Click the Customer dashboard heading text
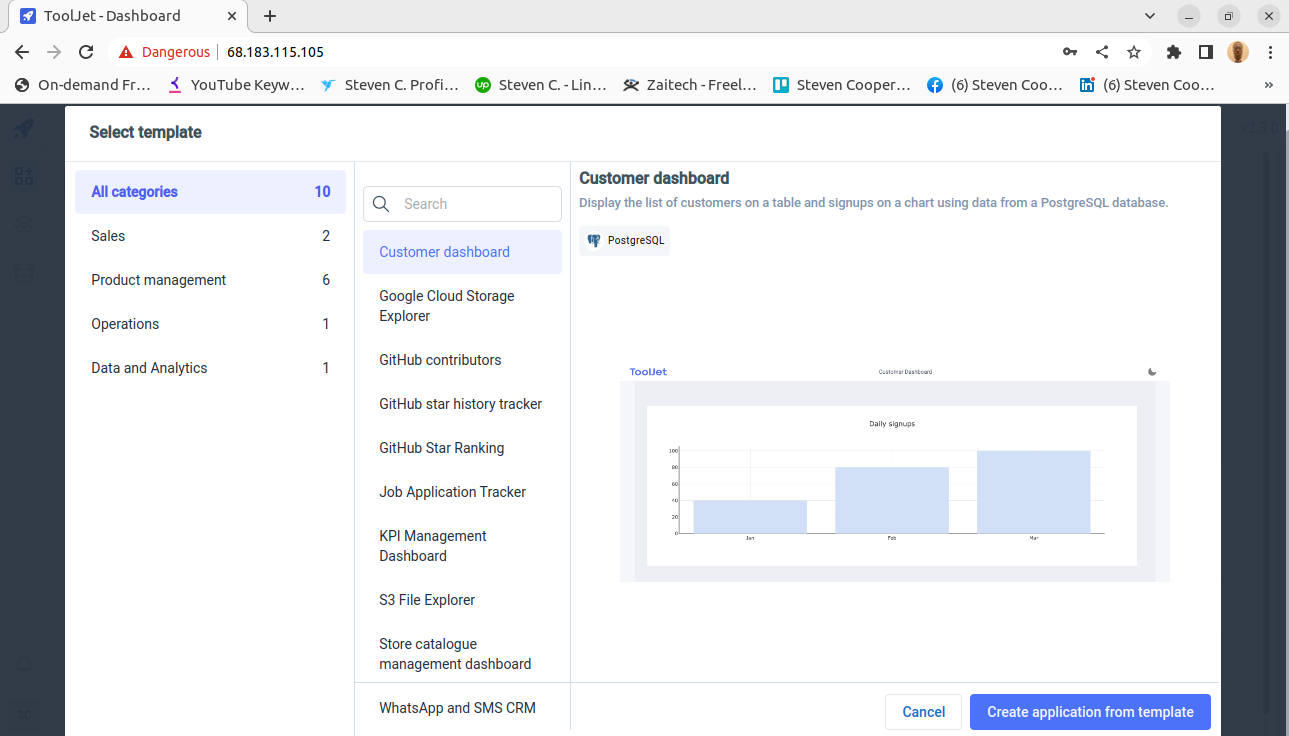 (654, 178)
